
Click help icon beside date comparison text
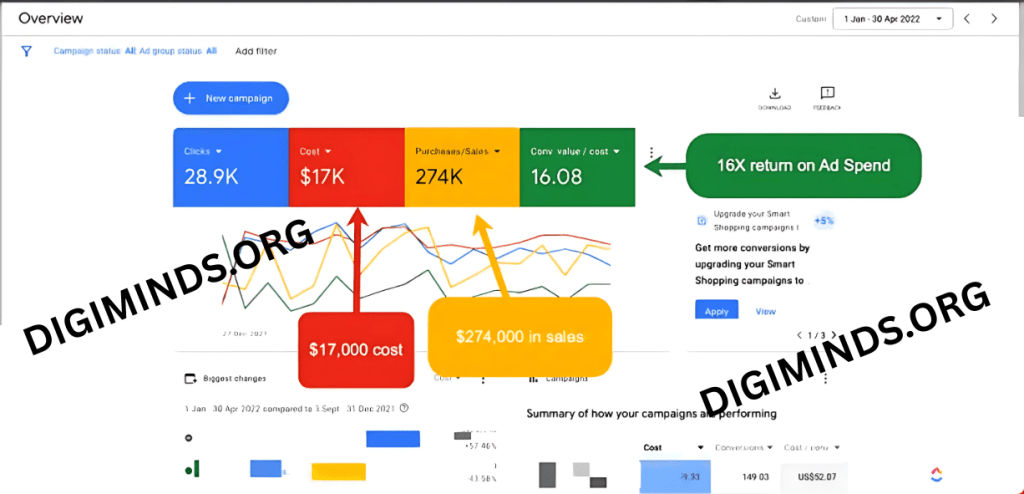coord(404,408)
